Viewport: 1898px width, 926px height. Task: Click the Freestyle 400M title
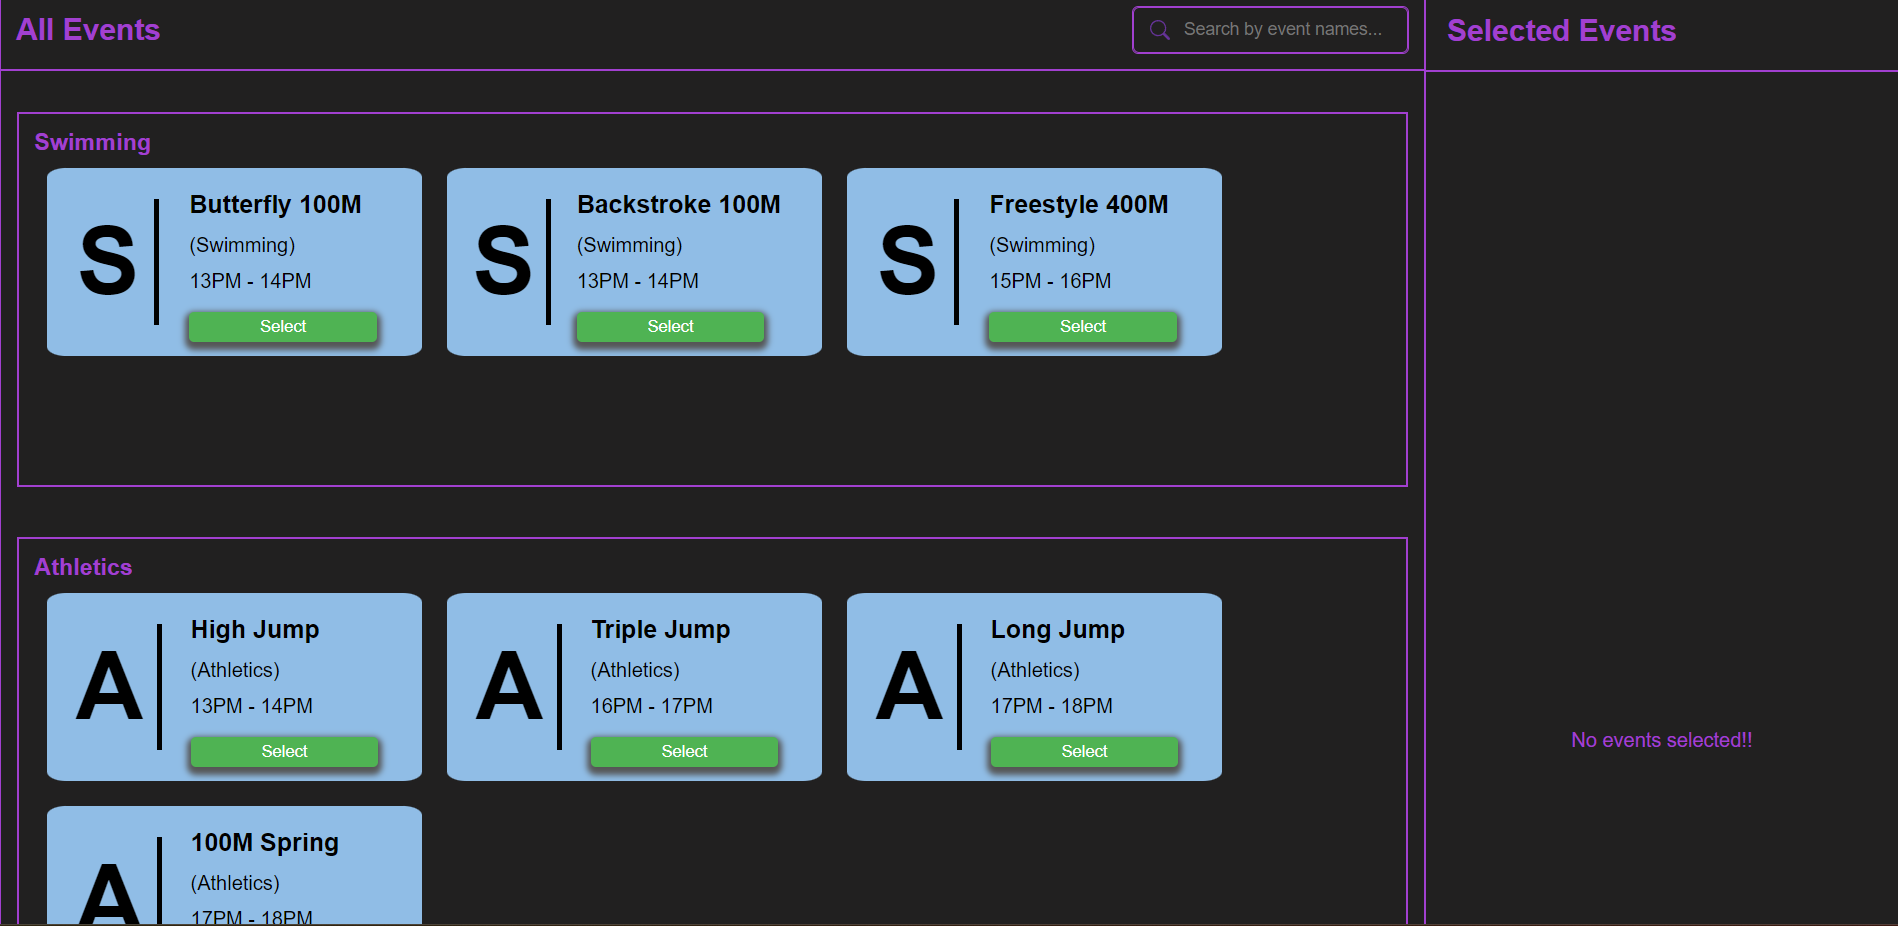click(x=1079, y=205)
